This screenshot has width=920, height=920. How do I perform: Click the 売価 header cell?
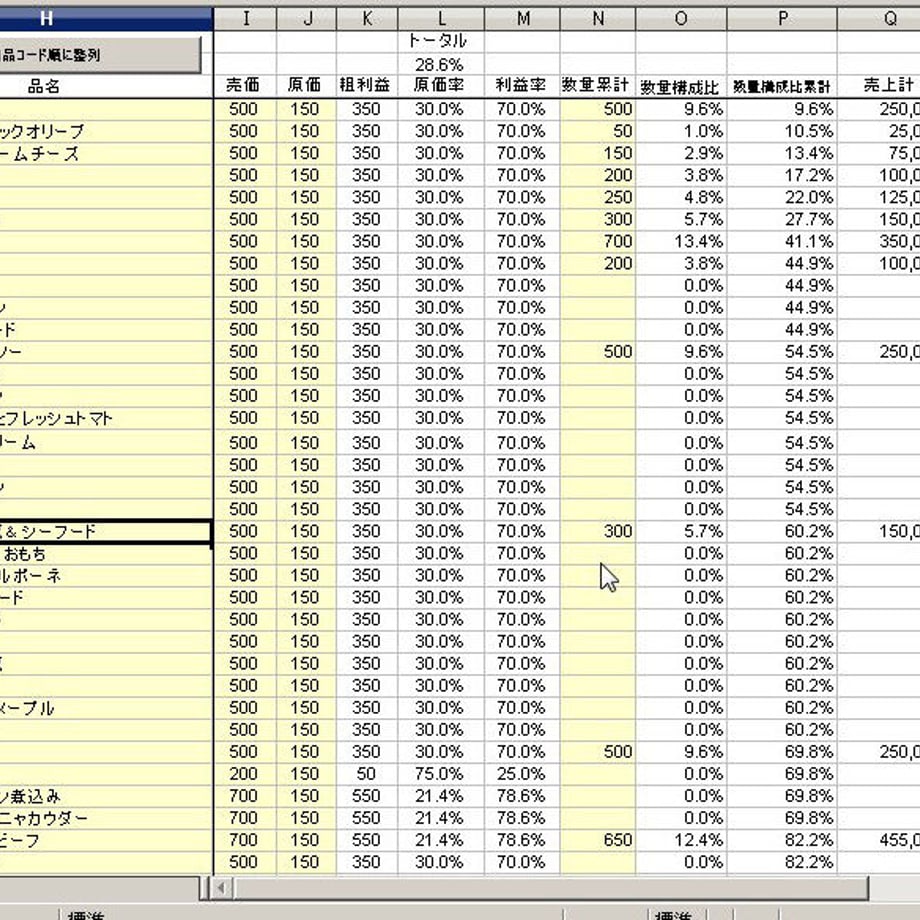tap(245, 86)
